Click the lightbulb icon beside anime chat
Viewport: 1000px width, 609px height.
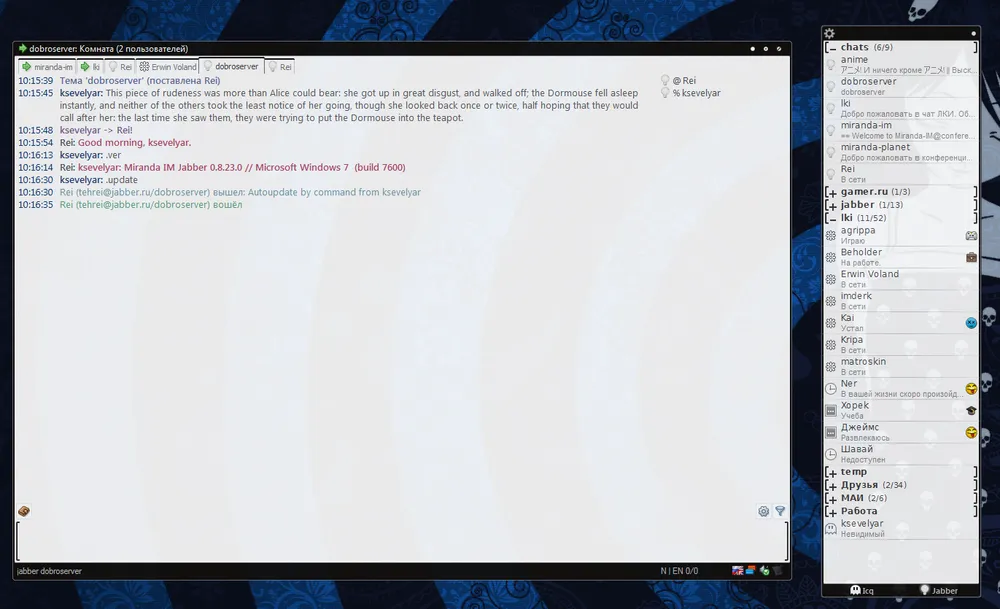point(830,64)
